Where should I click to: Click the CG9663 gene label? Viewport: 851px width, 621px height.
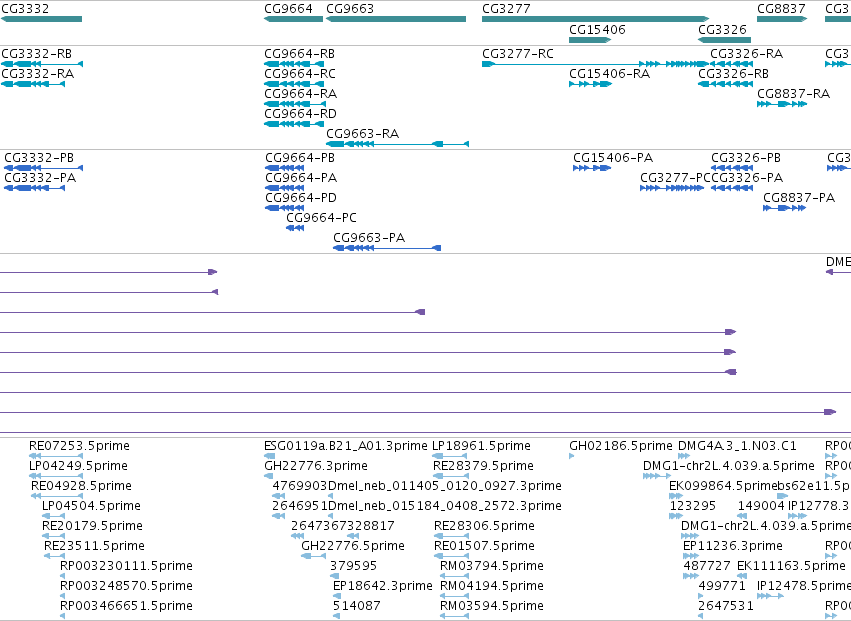(350, 9)
